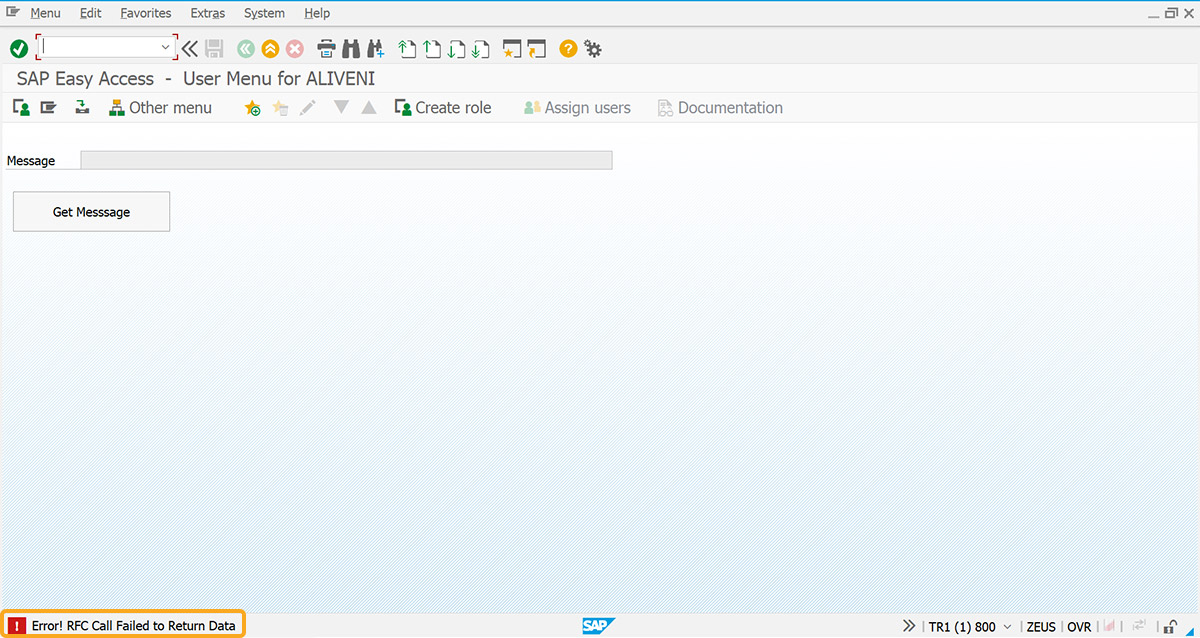Open Help via orange question mark
1200x638 pixels.
pyautogui.click(x=568, y=48)
